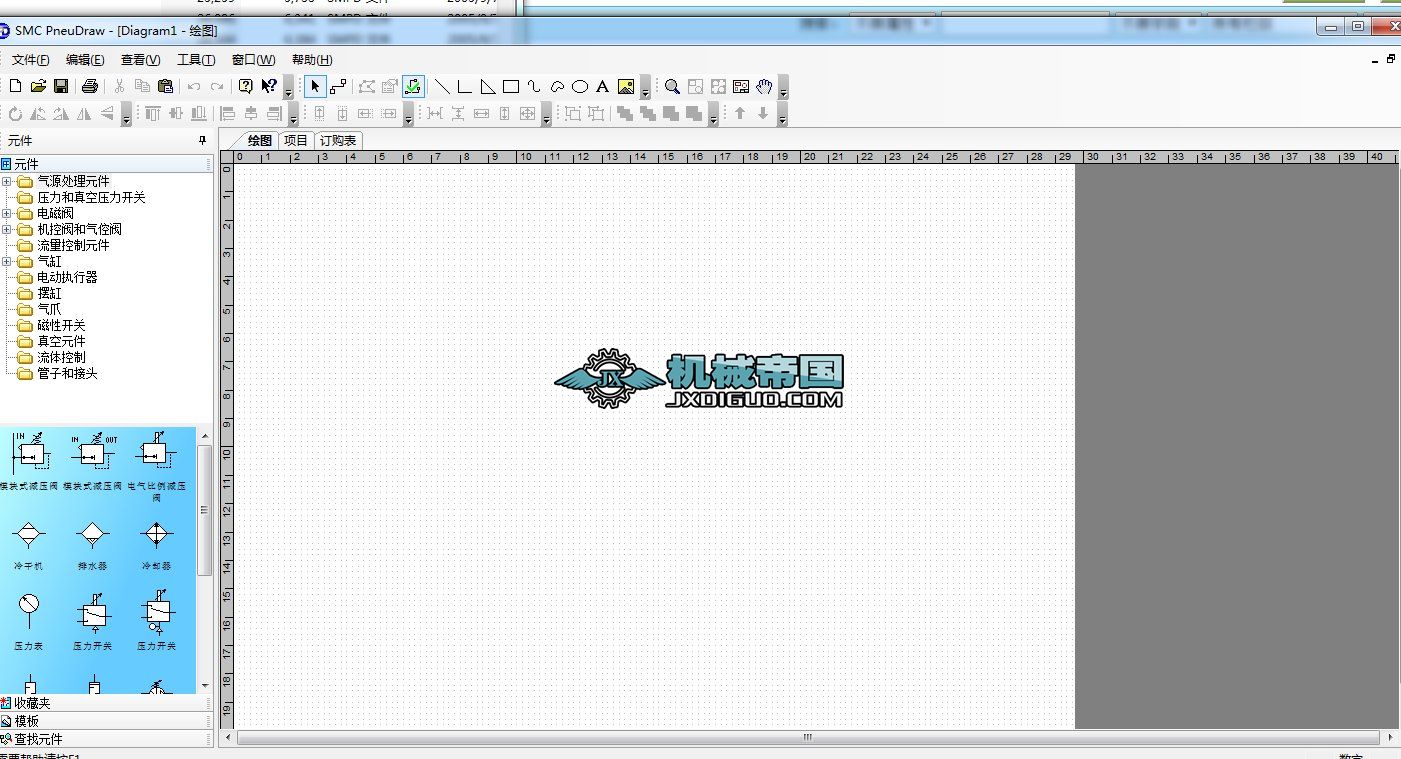The width and height of the screenshot is (1401, 759).
Task: Activate the What's This context help pointer
Action: coord(269,87)
